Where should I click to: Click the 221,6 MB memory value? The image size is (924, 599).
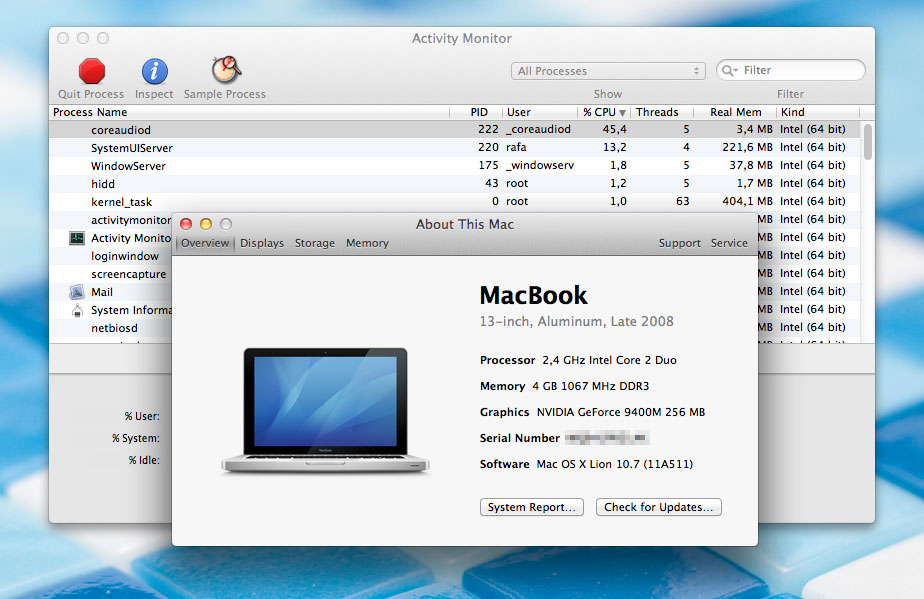coord(747,147)
